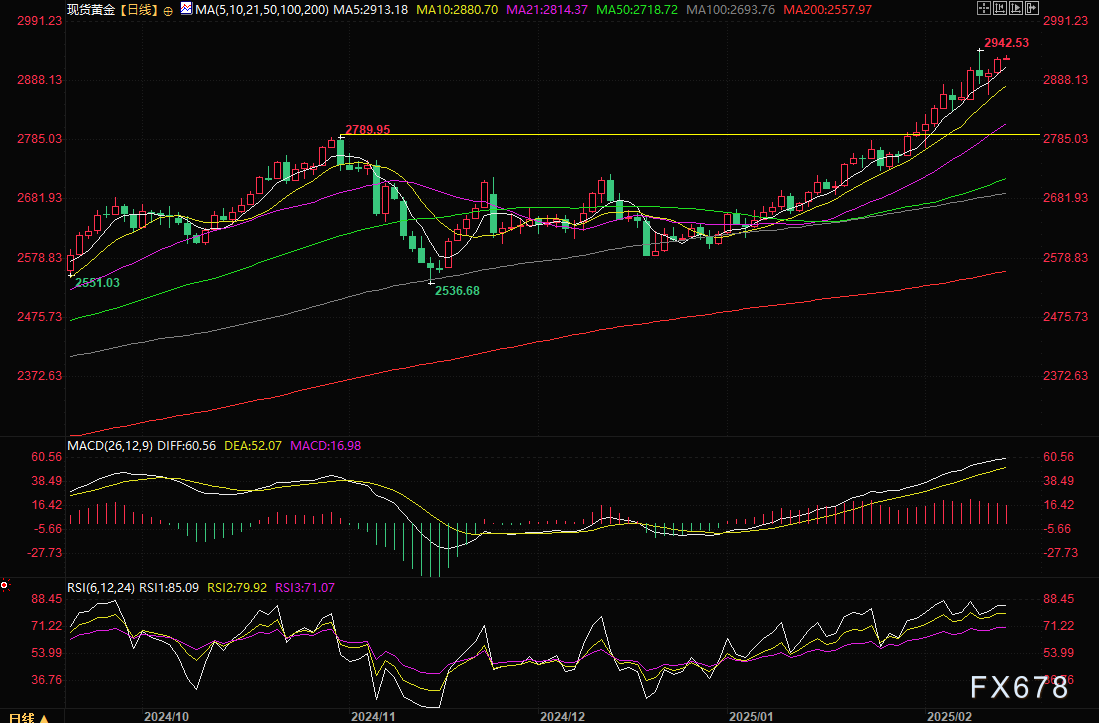Click the FX678 watermark logo

[1022, 688]
